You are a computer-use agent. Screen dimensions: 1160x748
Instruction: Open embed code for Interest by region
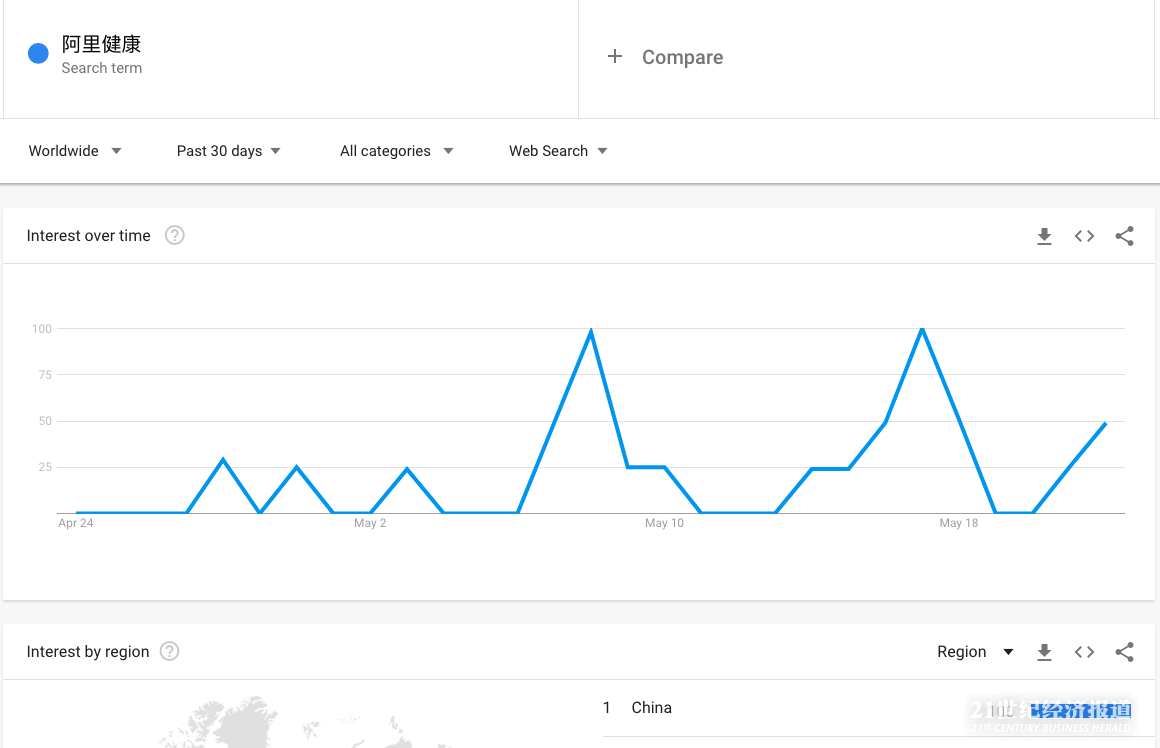click(x=1084, y=652)
